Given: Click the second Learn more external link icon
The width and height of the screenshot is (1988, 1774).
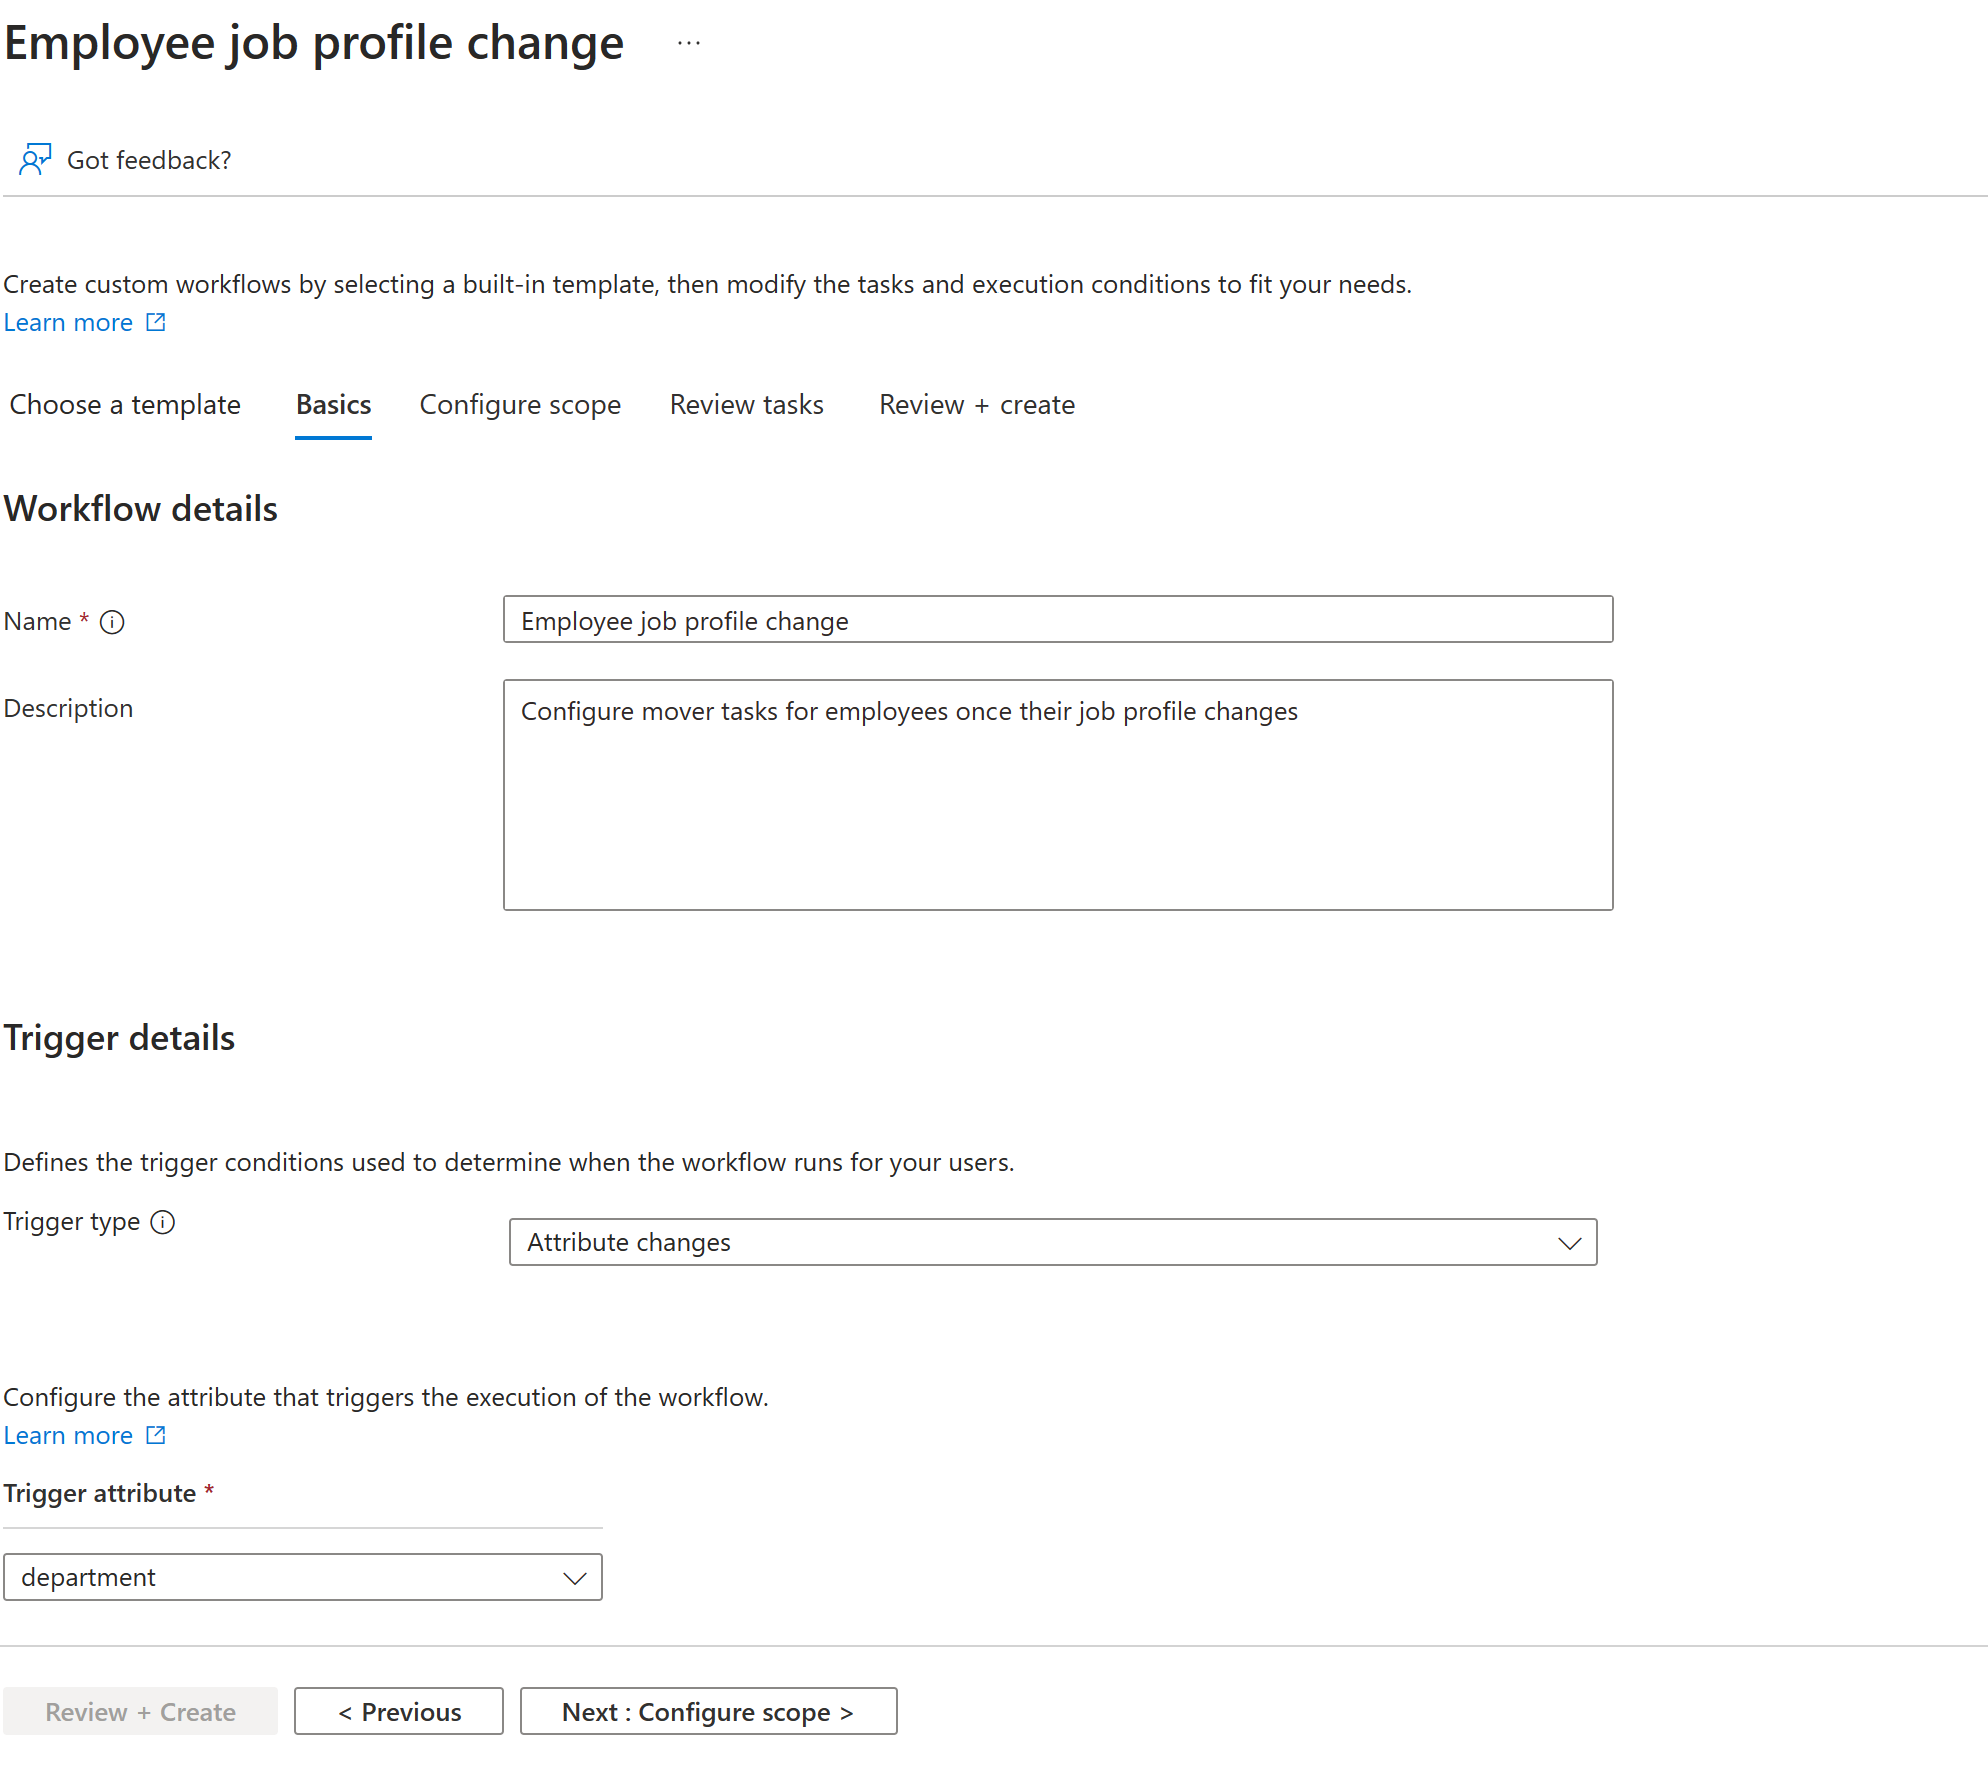Looking at the screenshot, I should 156,1435.
